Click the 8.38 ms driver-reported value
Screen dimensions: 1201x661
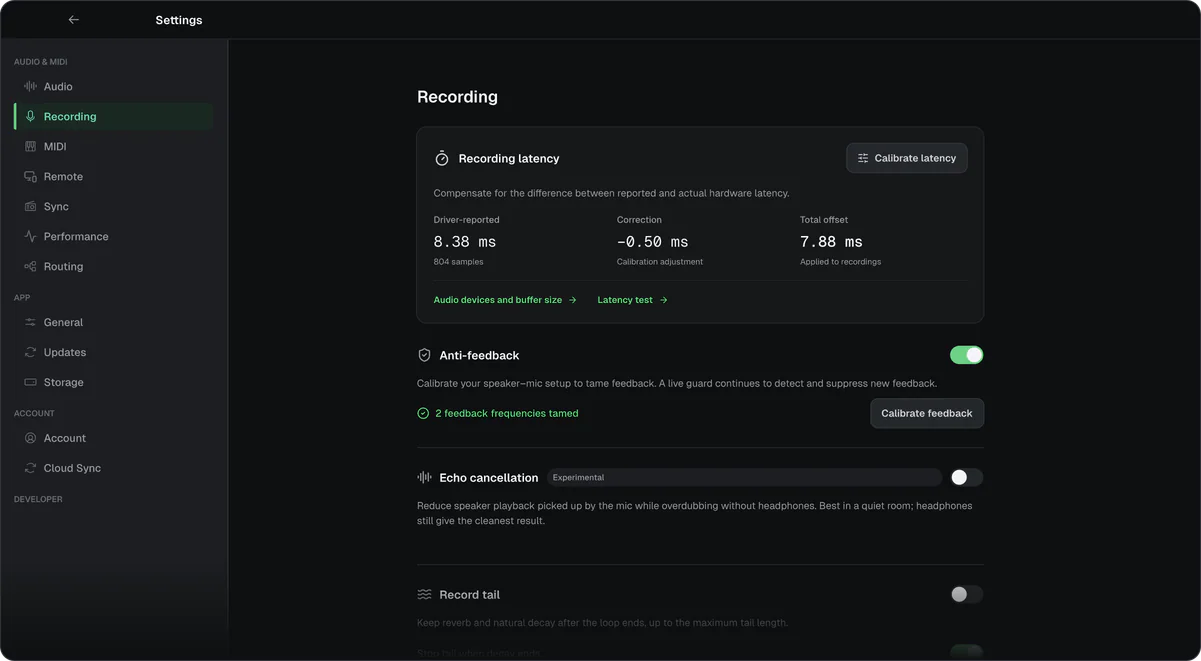coord(465,242)
